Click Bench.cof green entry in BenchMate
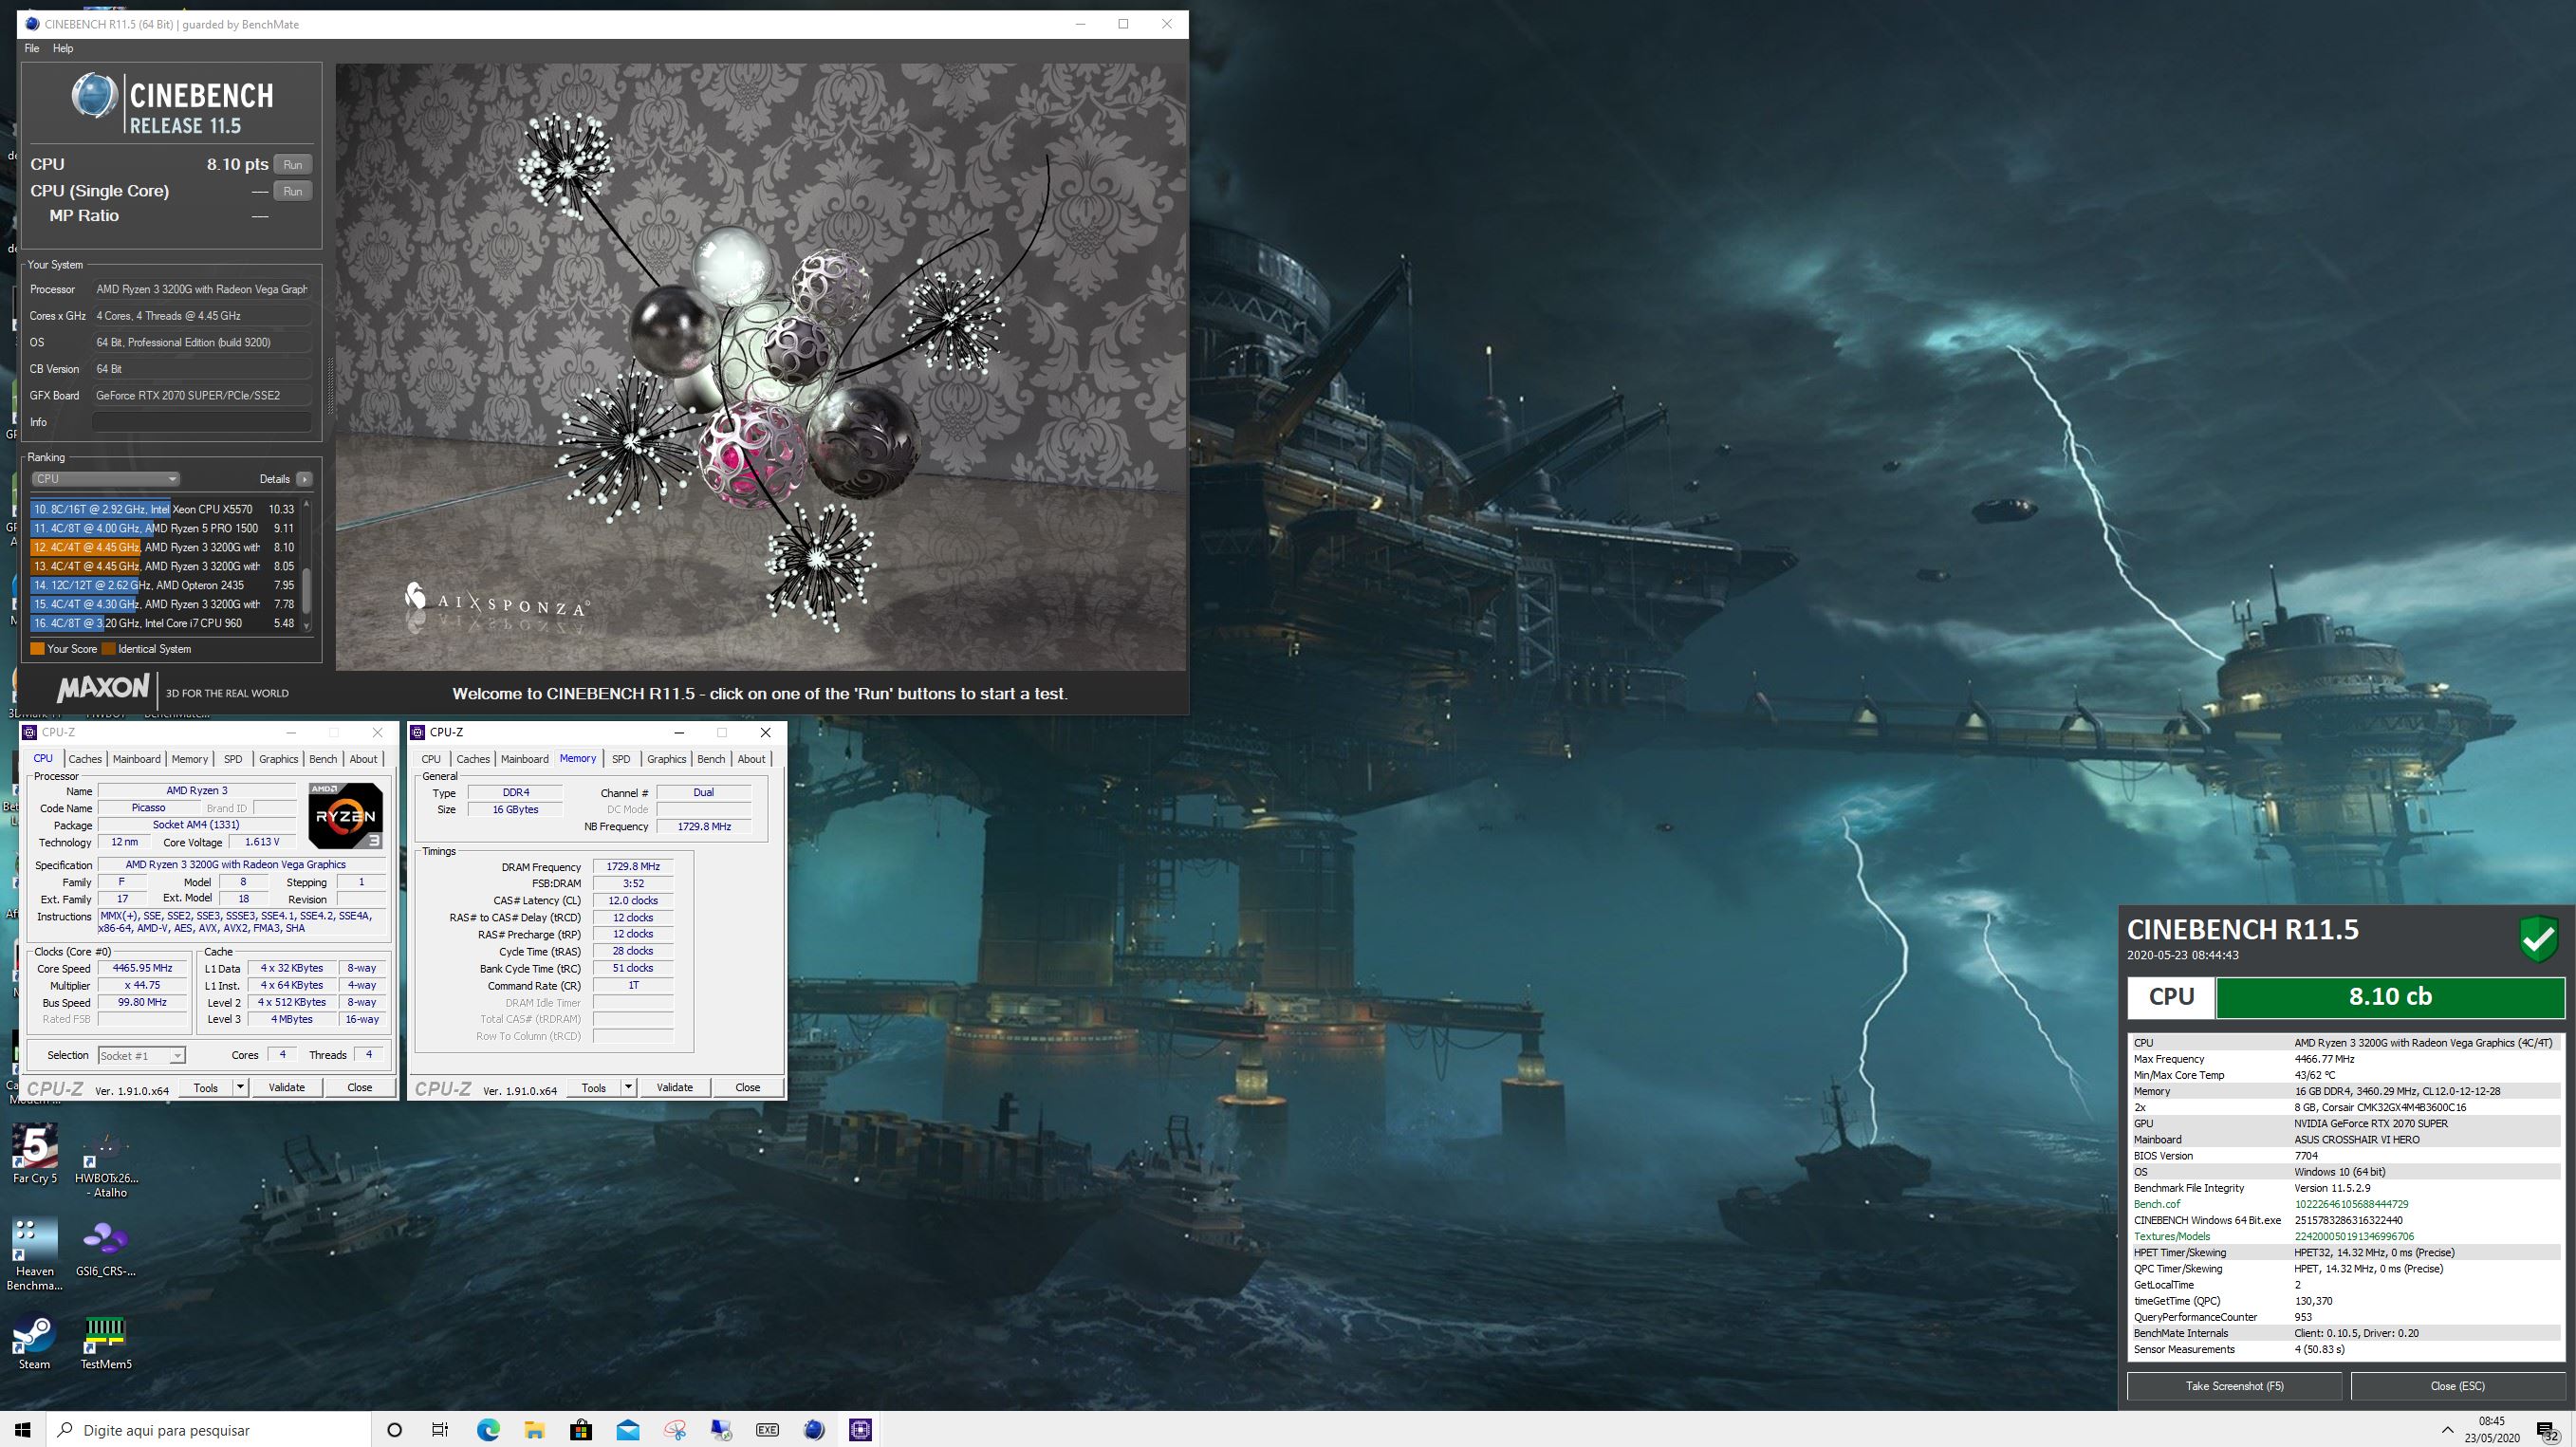The width and height of the screenshot is (2576, 1447). (2346, 1204)
